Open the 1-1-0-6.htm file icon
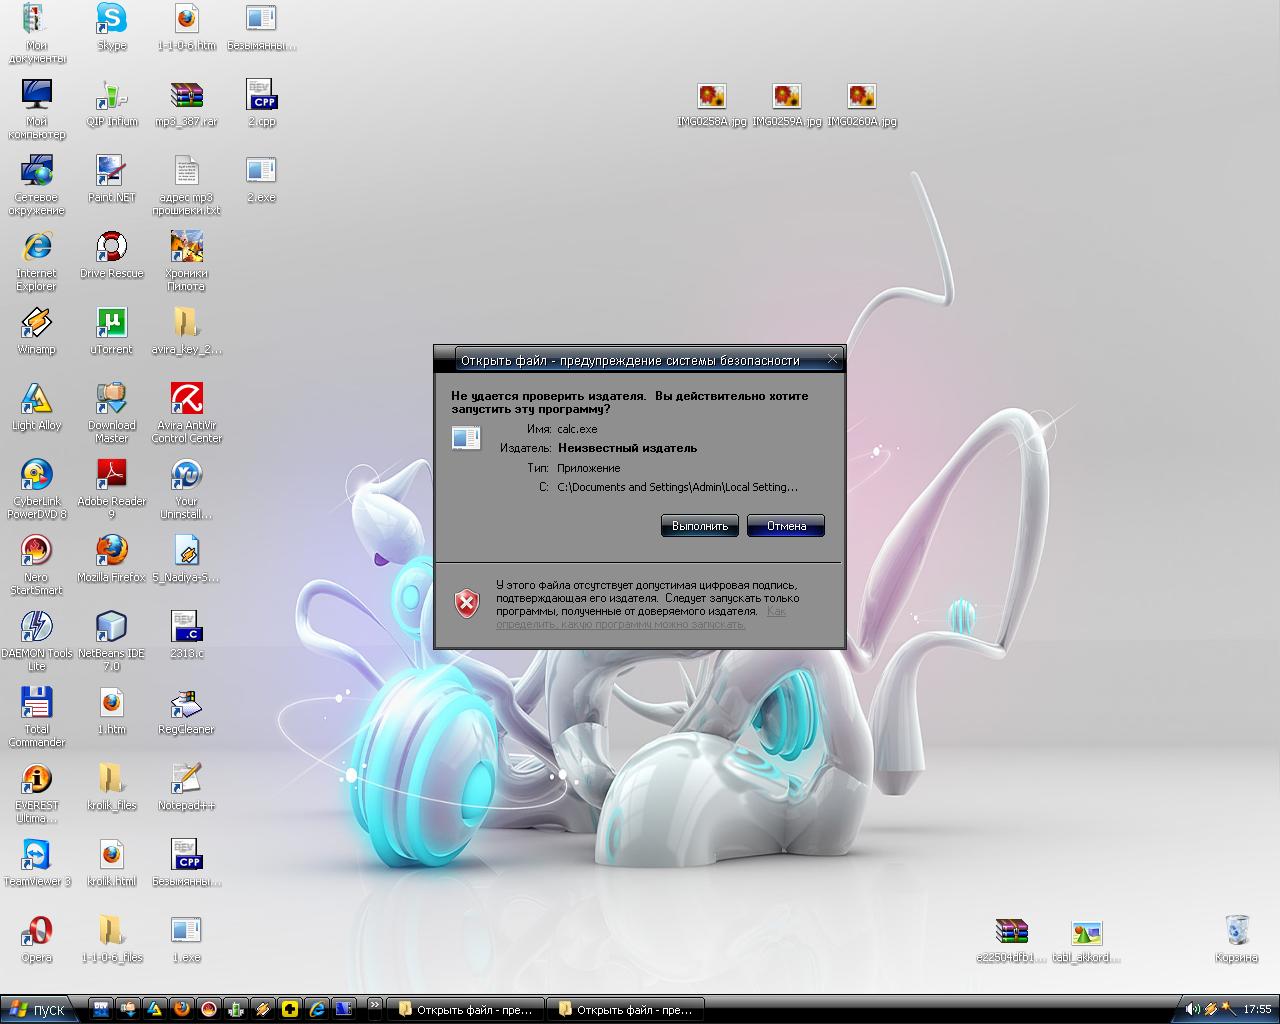The image size is (1280, 1024). (187, 28)
